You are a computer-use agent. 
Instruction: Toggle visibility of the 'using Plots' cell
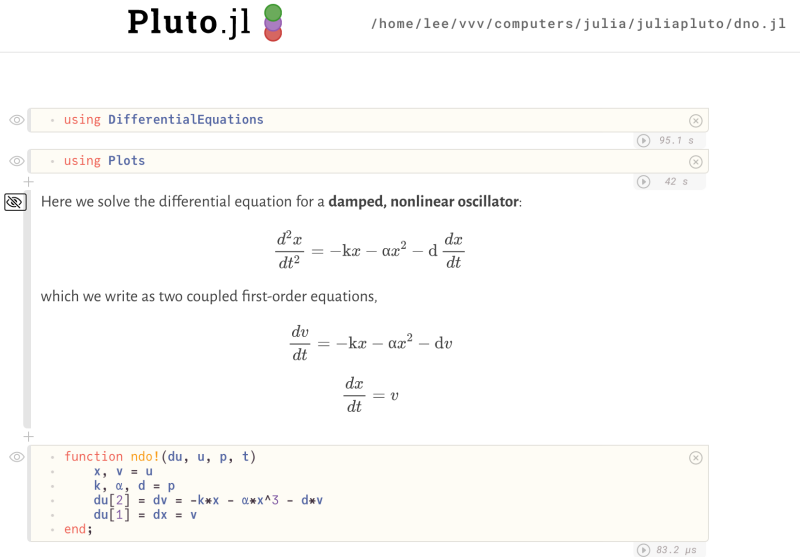(16, 161)
